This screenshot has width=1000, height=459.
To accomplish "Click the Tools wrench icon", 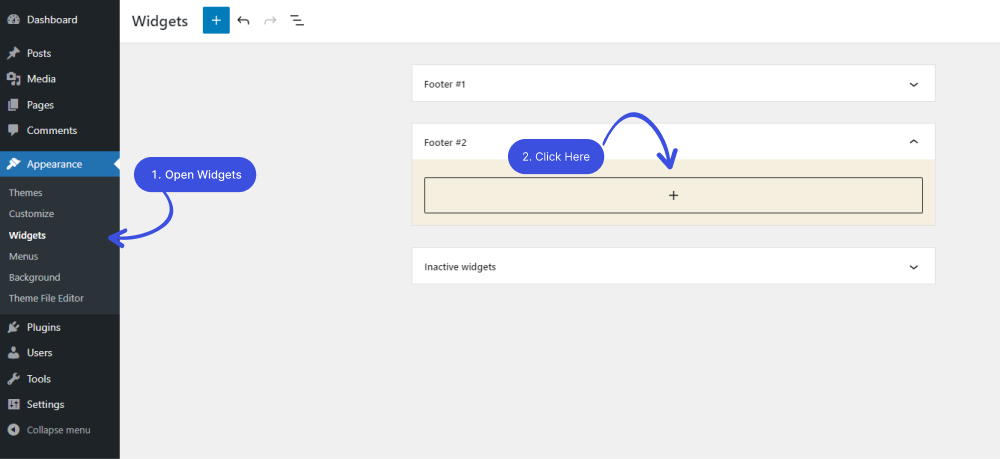I will (x=13, y=379).
